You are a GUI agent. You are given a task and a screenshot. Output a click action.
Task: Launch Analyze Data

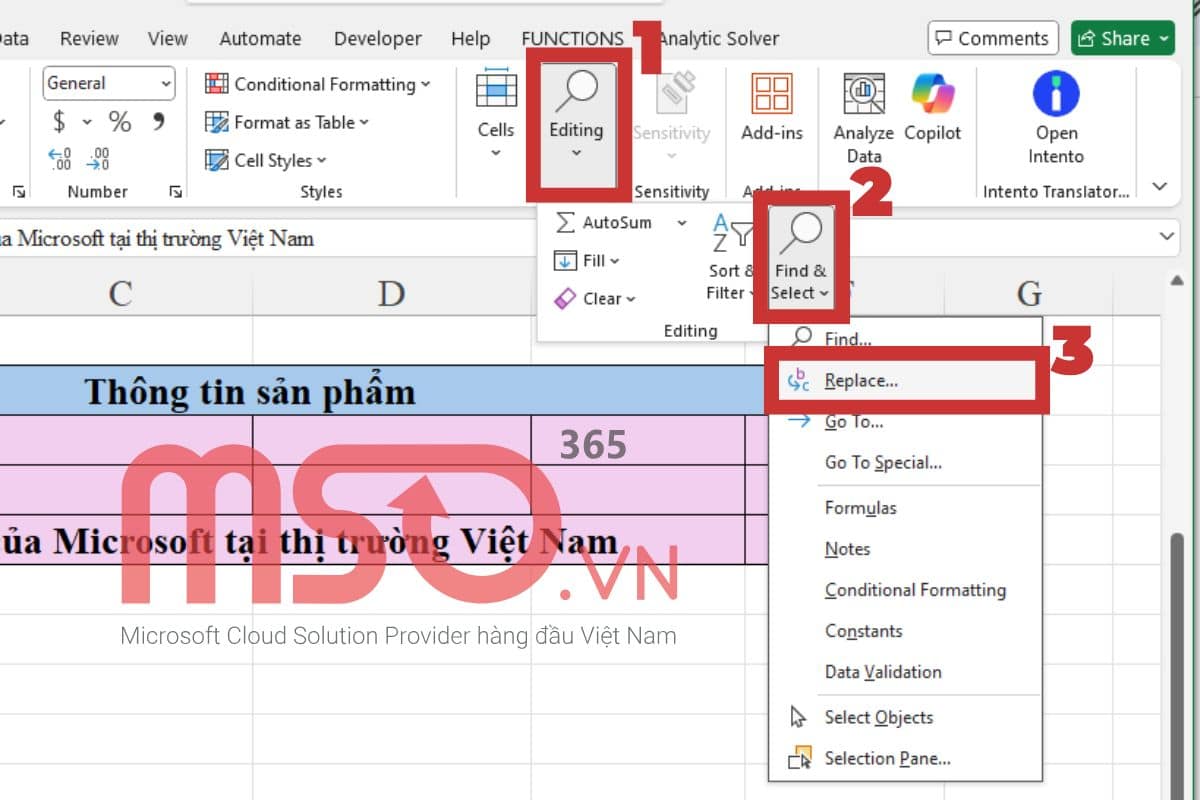(863, 119)
